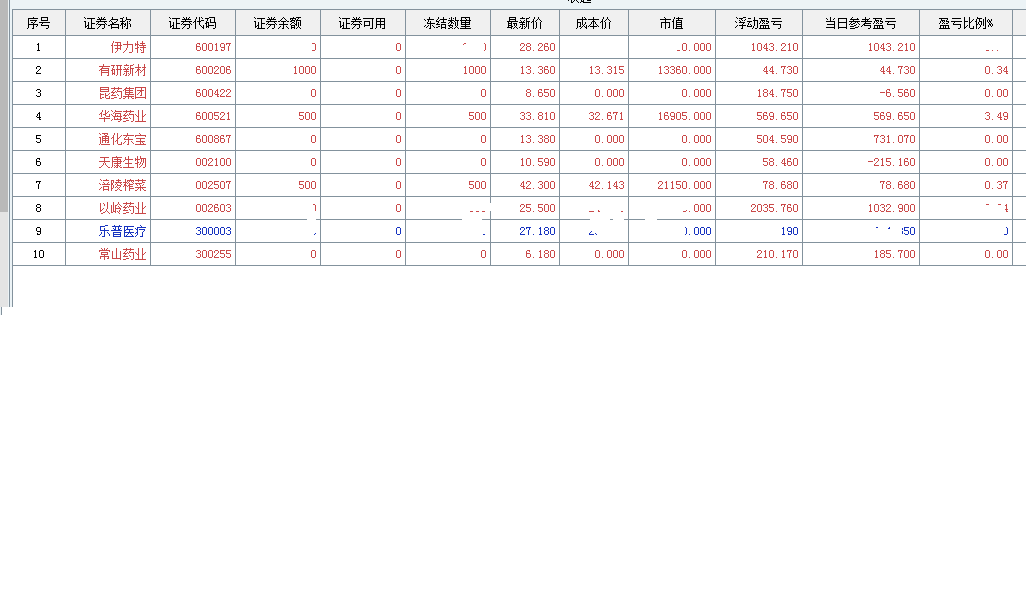Screen dimensions: 1026x614
Task: Click stock code 600206
Action: point(213,70)
